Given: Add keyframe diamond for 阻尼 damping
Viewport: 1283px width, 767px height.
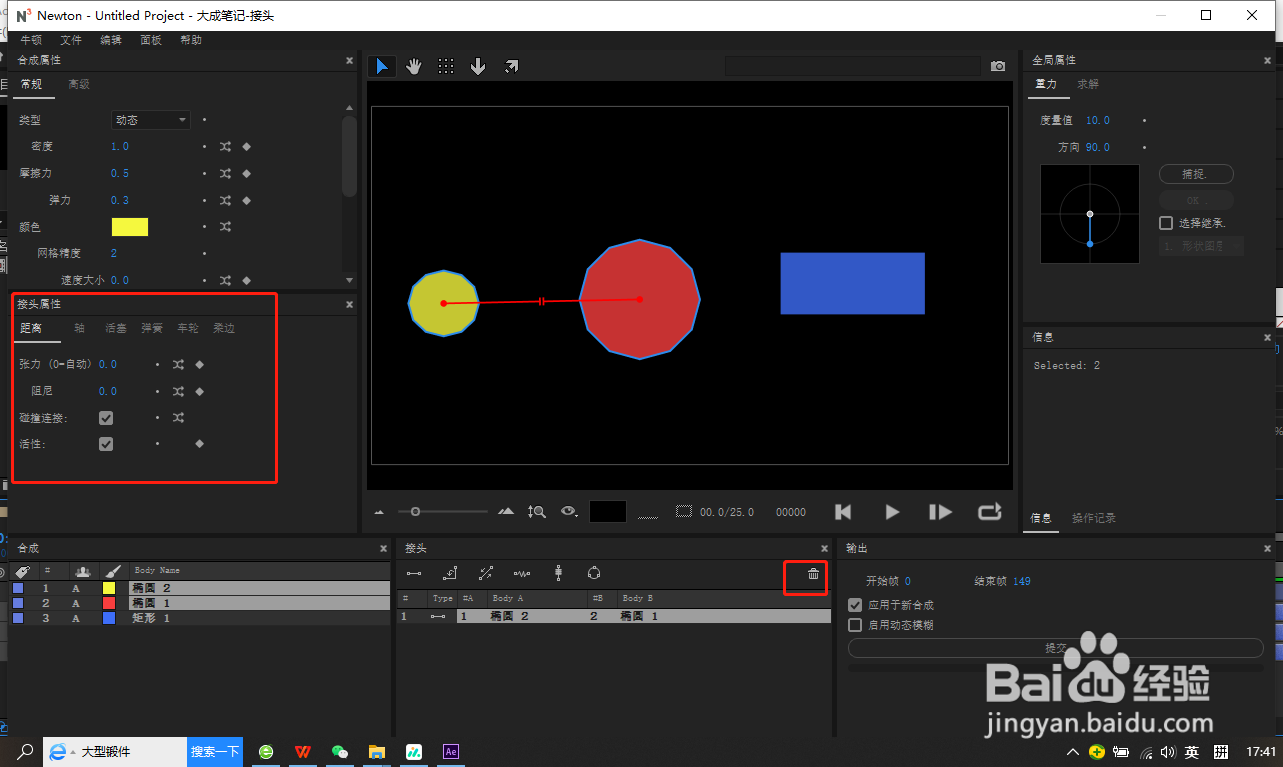Looking at the screenshot, I should [199, 391].
